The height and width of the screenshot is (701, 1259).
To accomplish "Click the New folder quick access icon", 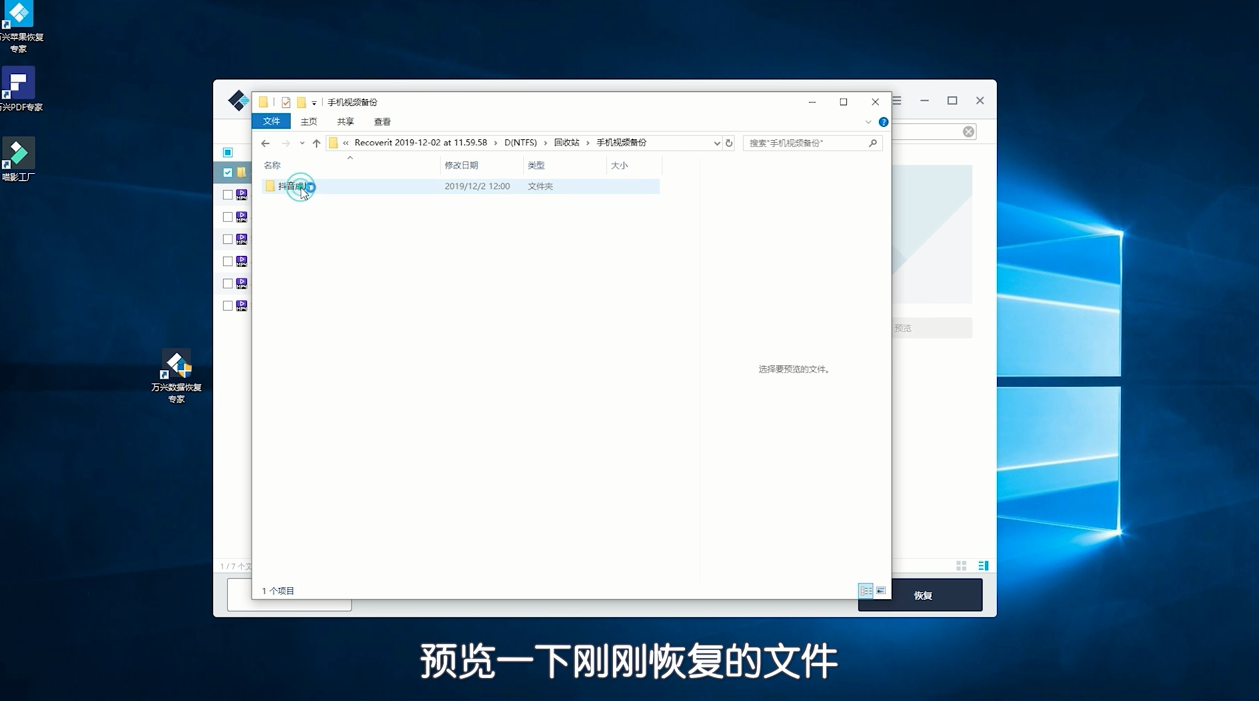I will coord(301,102).
